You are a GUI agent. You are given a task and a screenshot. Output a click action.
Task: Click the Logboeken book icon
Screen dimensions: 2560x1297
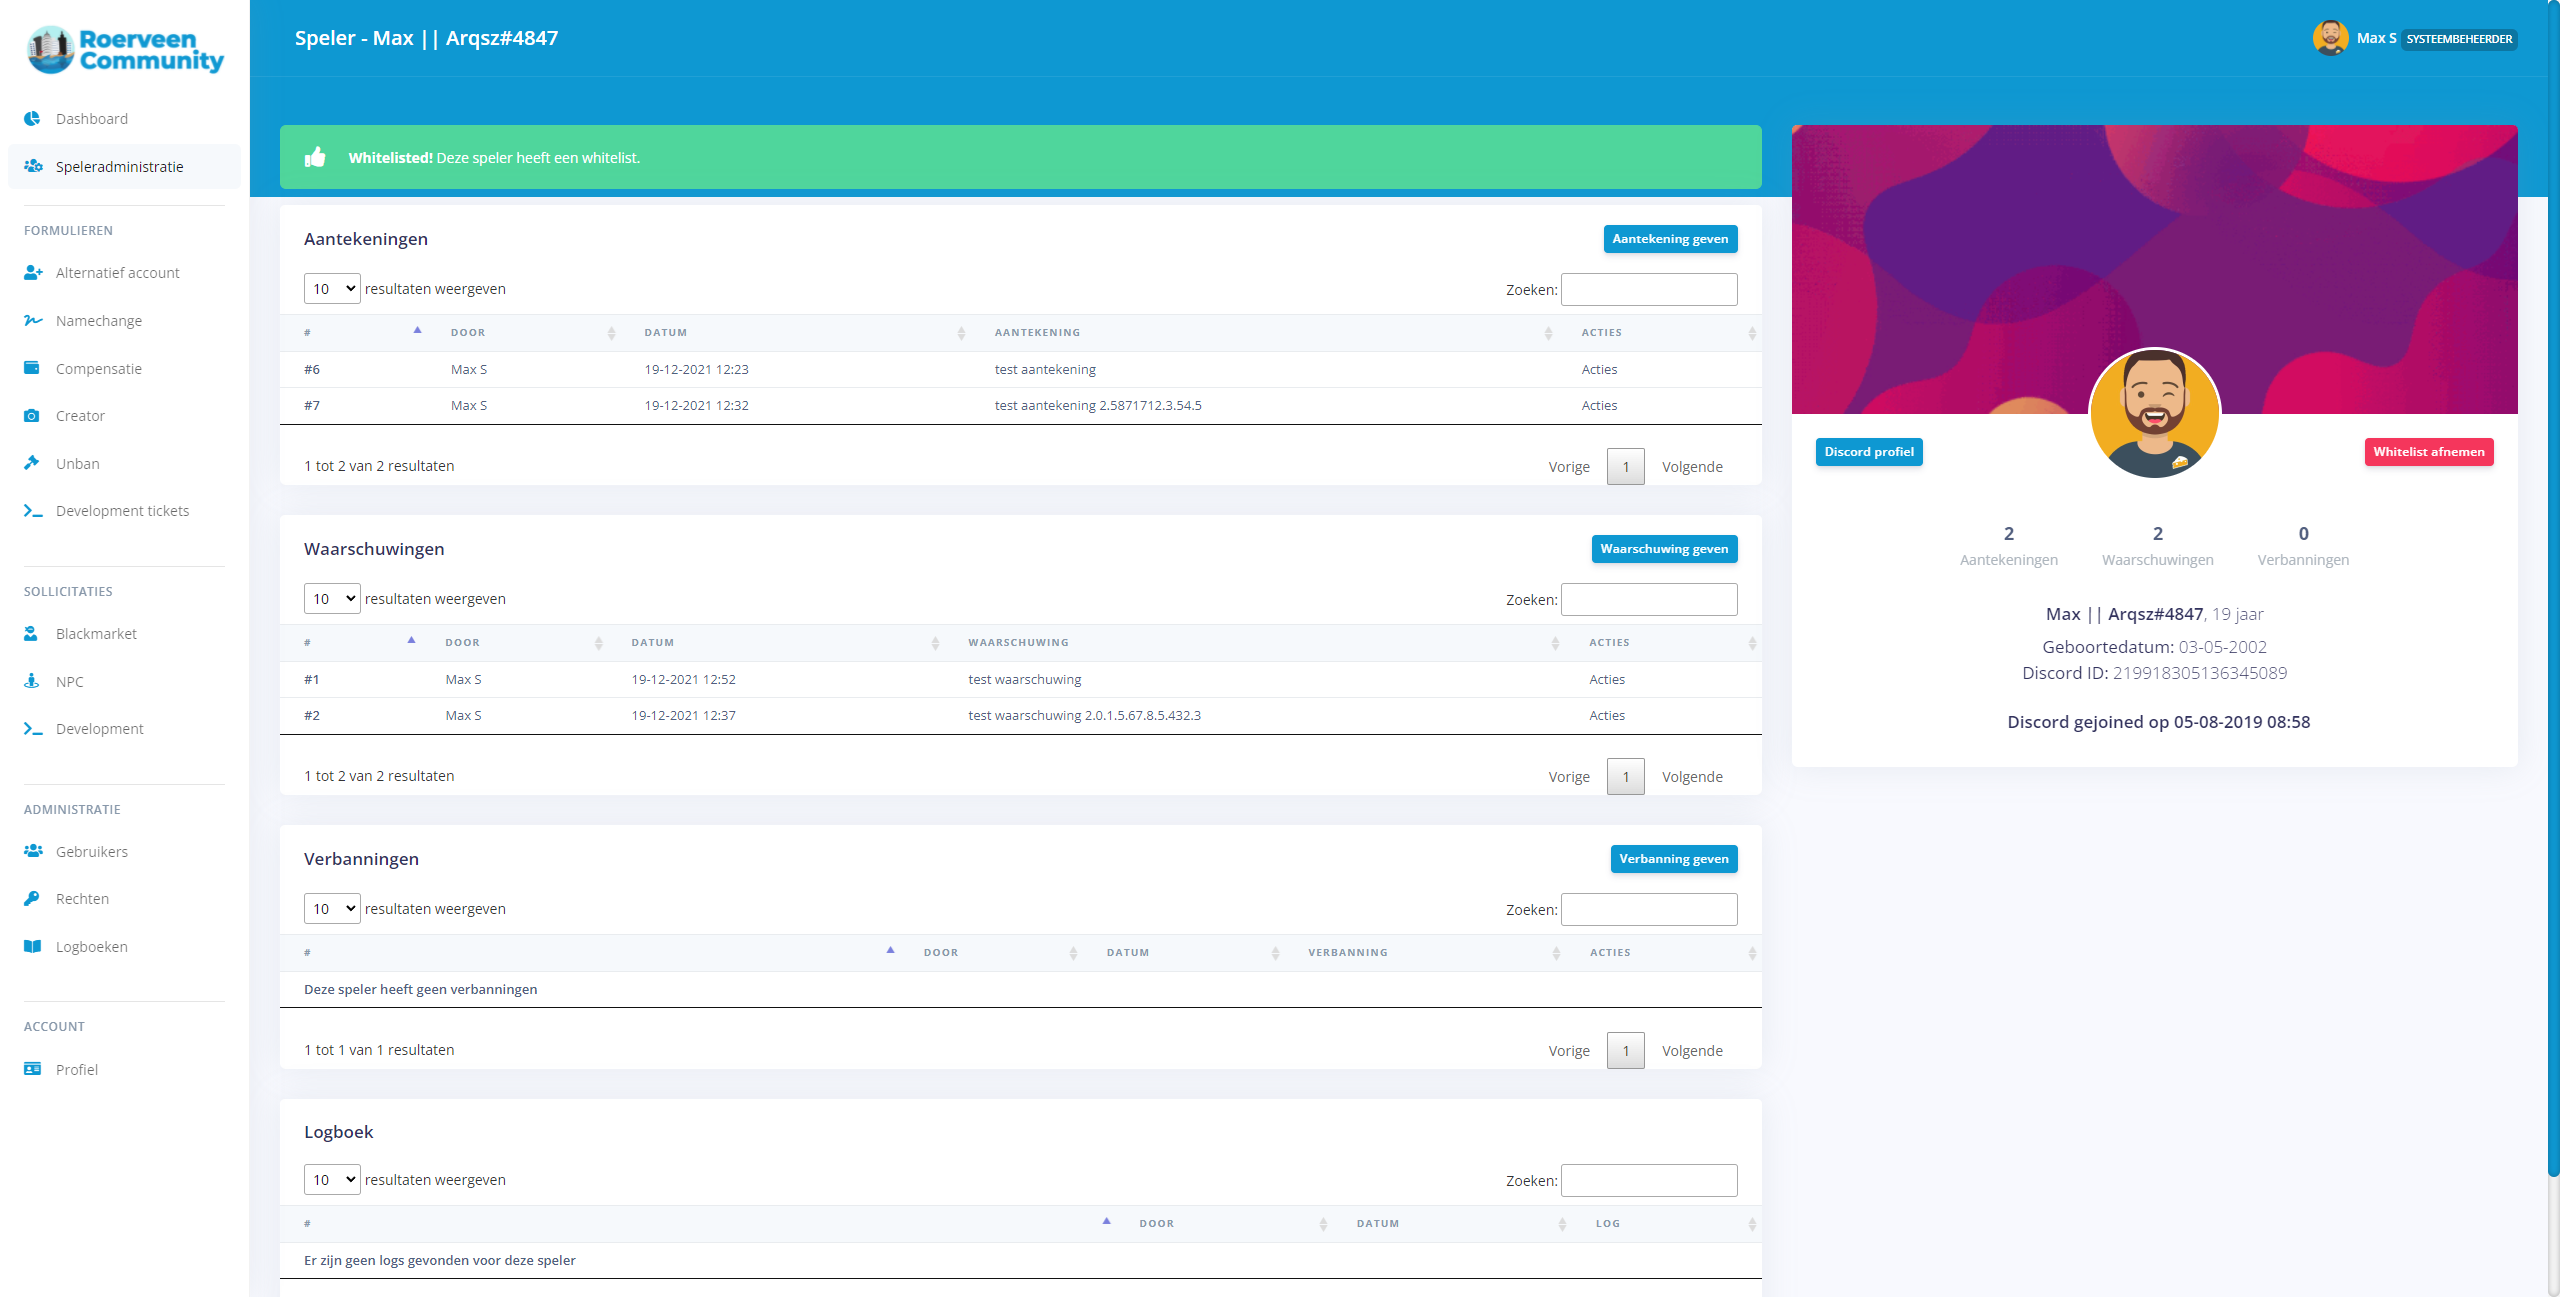point(32,946)
